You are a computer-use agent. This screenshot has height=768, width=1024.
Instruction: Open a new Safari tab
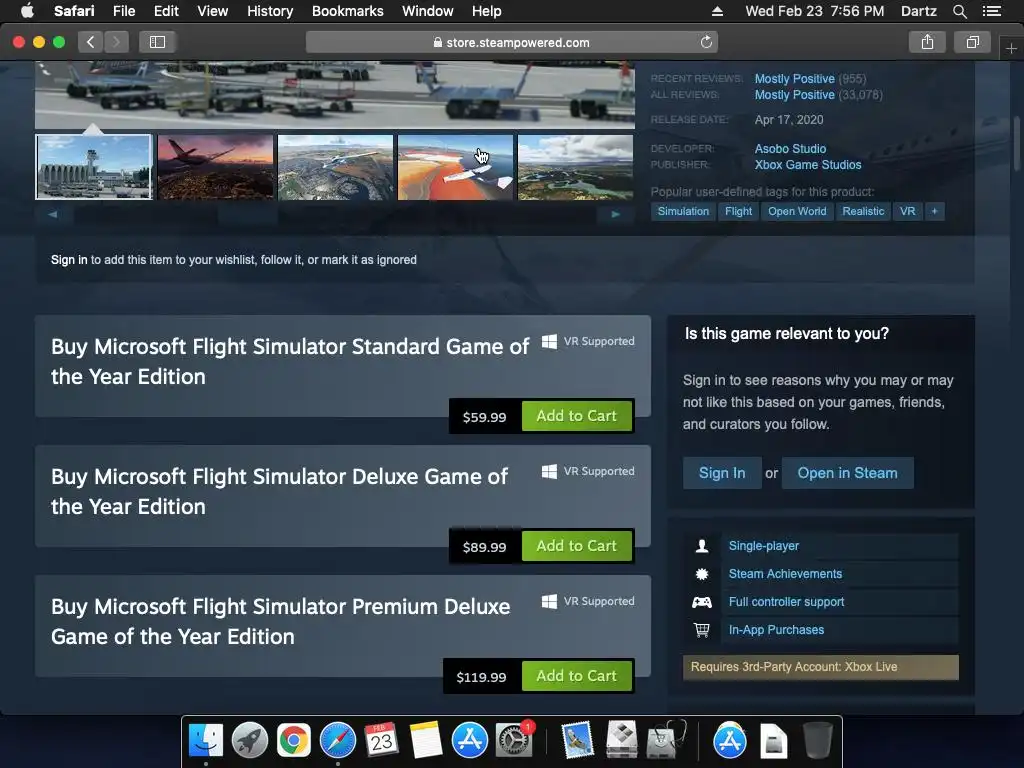pyautogui.click(x=1011, y=49)
